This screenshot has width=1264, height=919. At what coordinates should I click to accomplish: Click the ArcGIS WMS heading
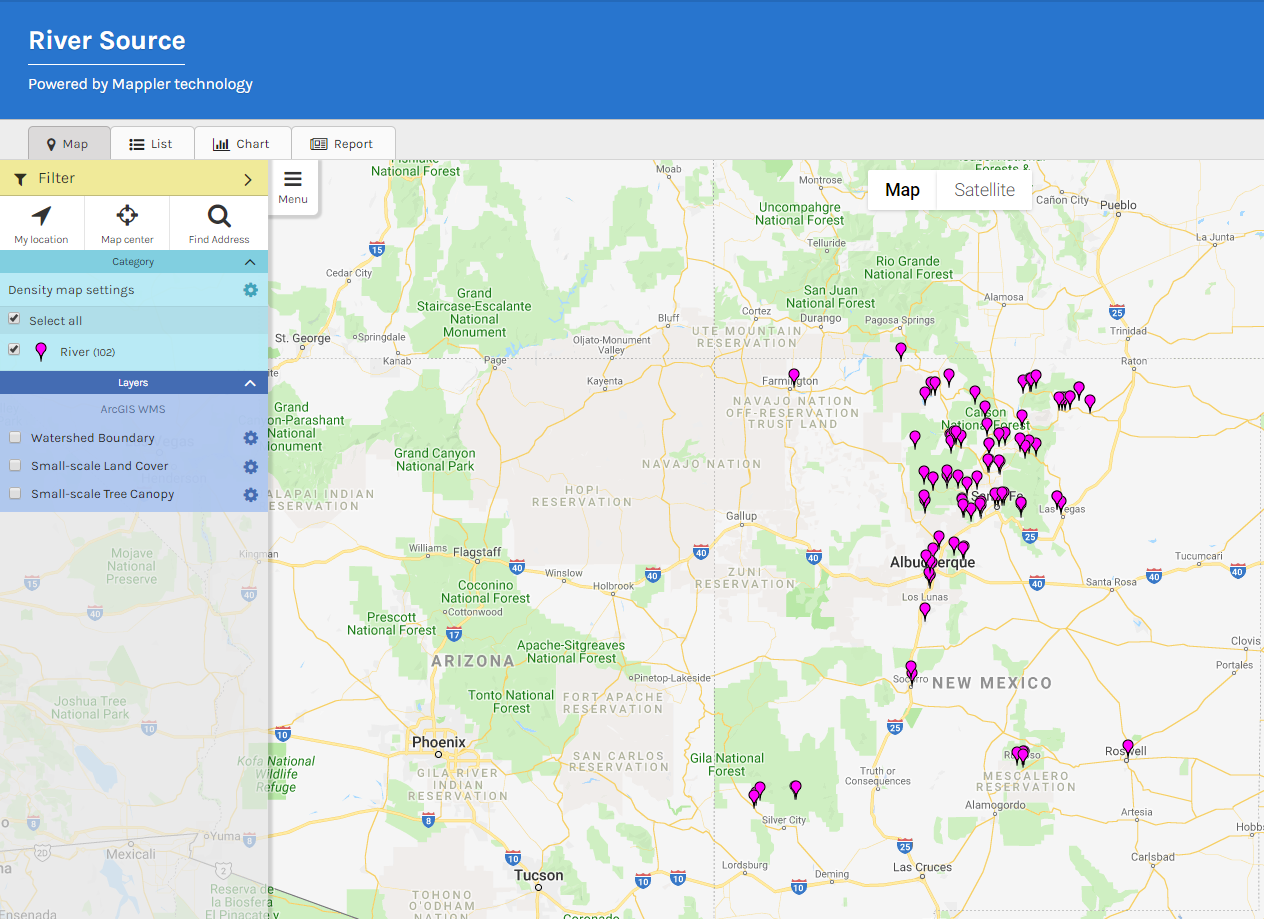(x=133, y=409)
